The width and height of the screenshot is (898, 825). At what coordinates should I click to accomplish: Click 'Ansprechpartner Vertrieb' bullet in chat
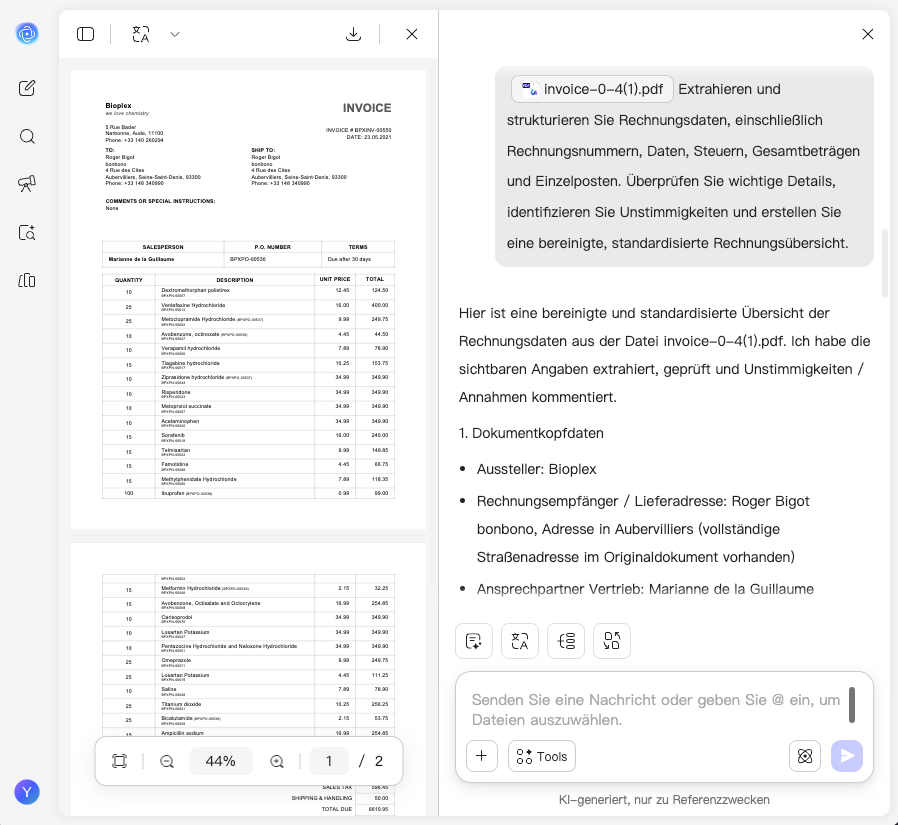645,589
